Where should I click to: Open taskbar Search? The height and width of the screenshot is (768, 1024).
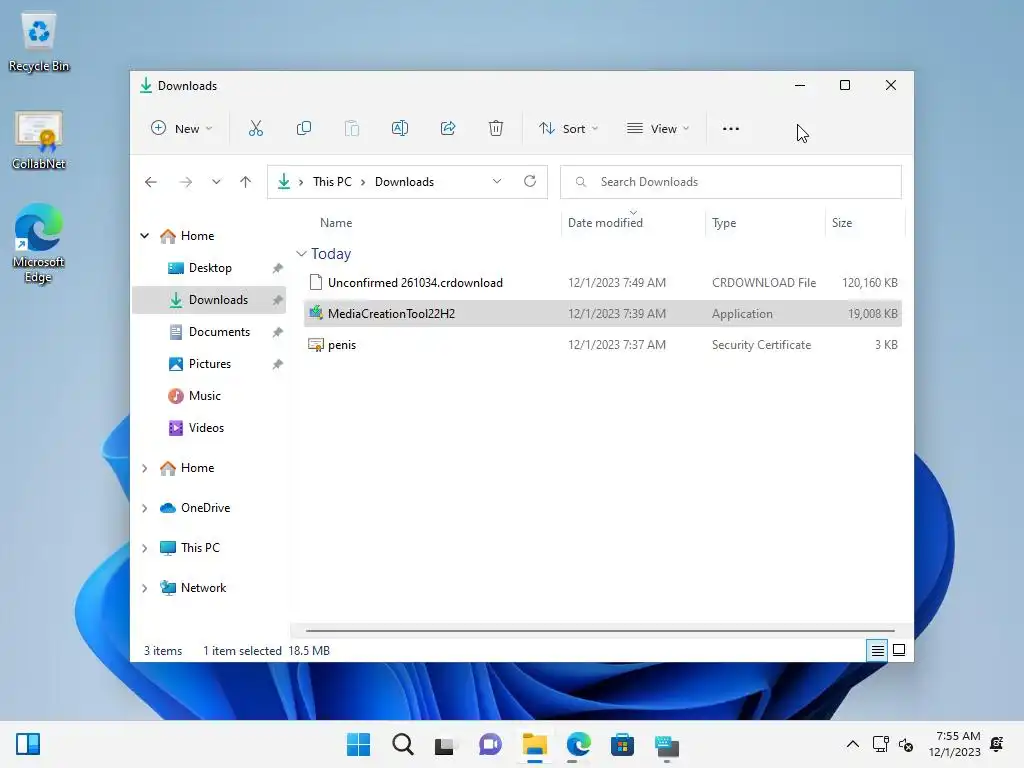pos(403,744)
